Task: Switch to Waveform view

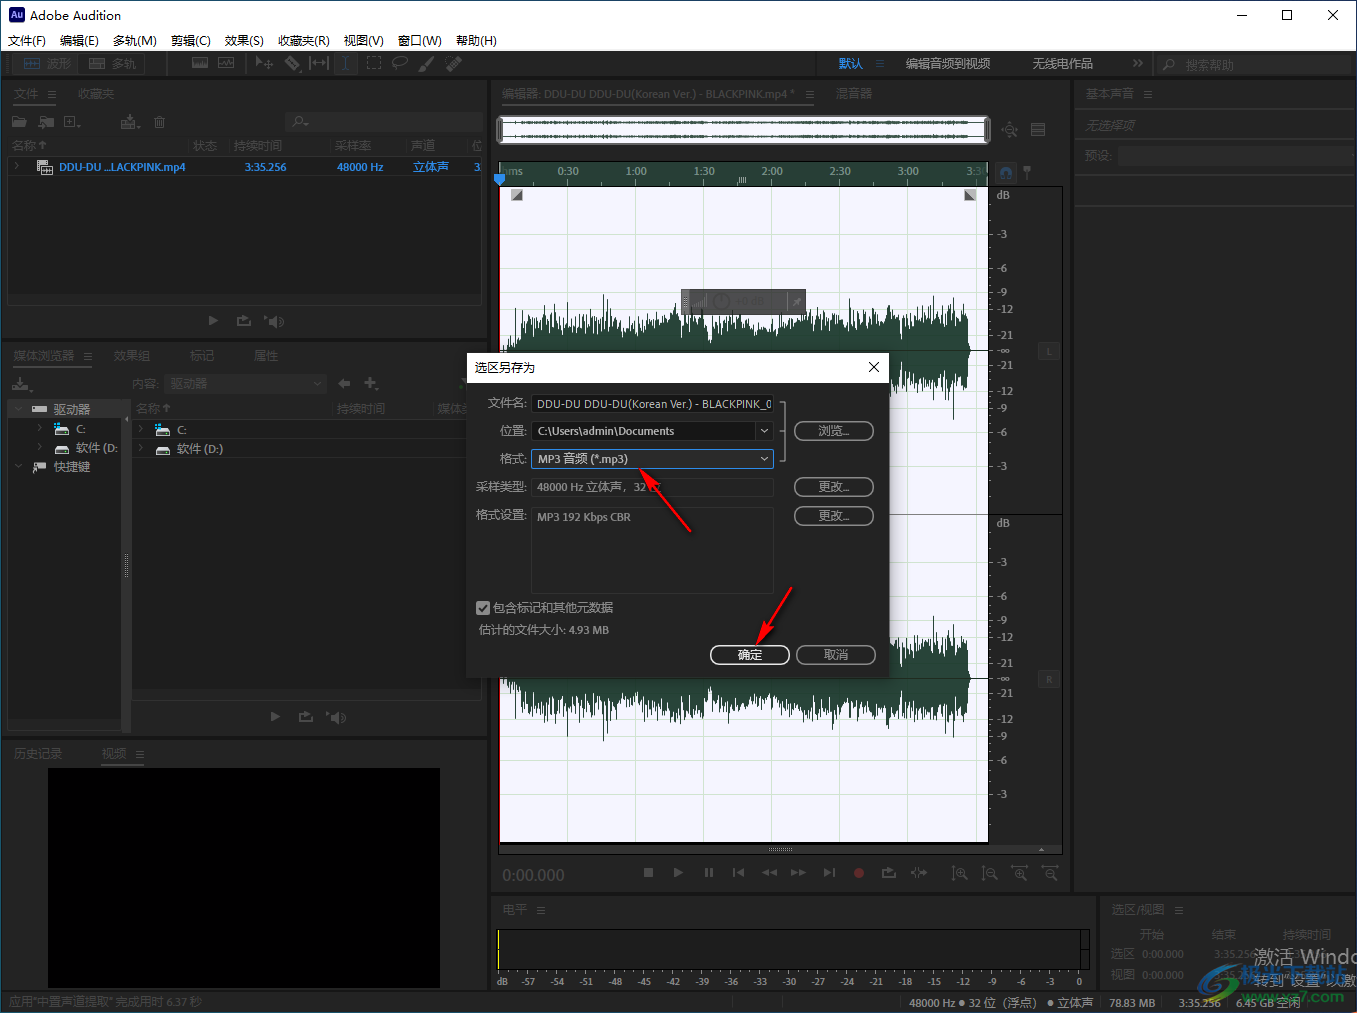Action: tap(47, 63)
